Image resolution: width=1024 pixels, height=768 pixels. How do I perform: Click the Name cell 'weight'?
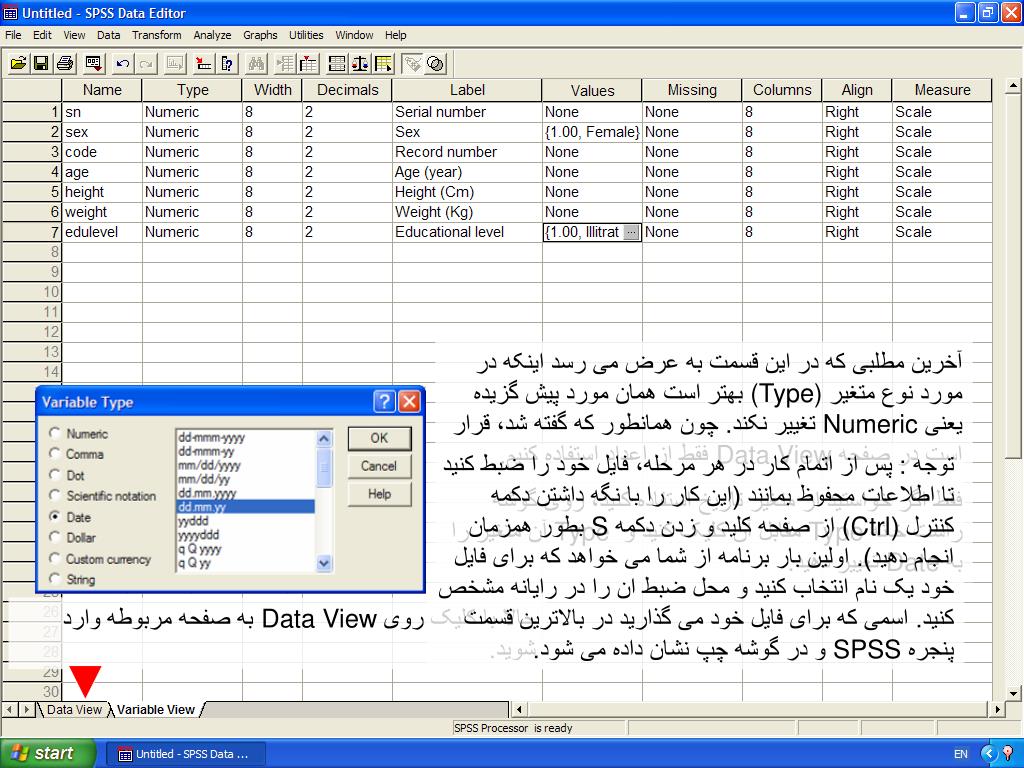tap(102, 212)
